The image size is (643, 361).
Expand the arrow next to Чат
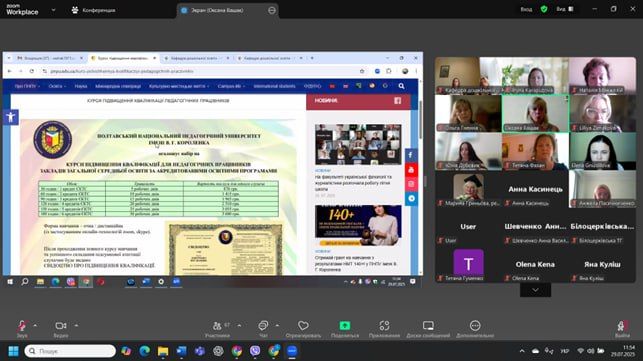[277, 325]
